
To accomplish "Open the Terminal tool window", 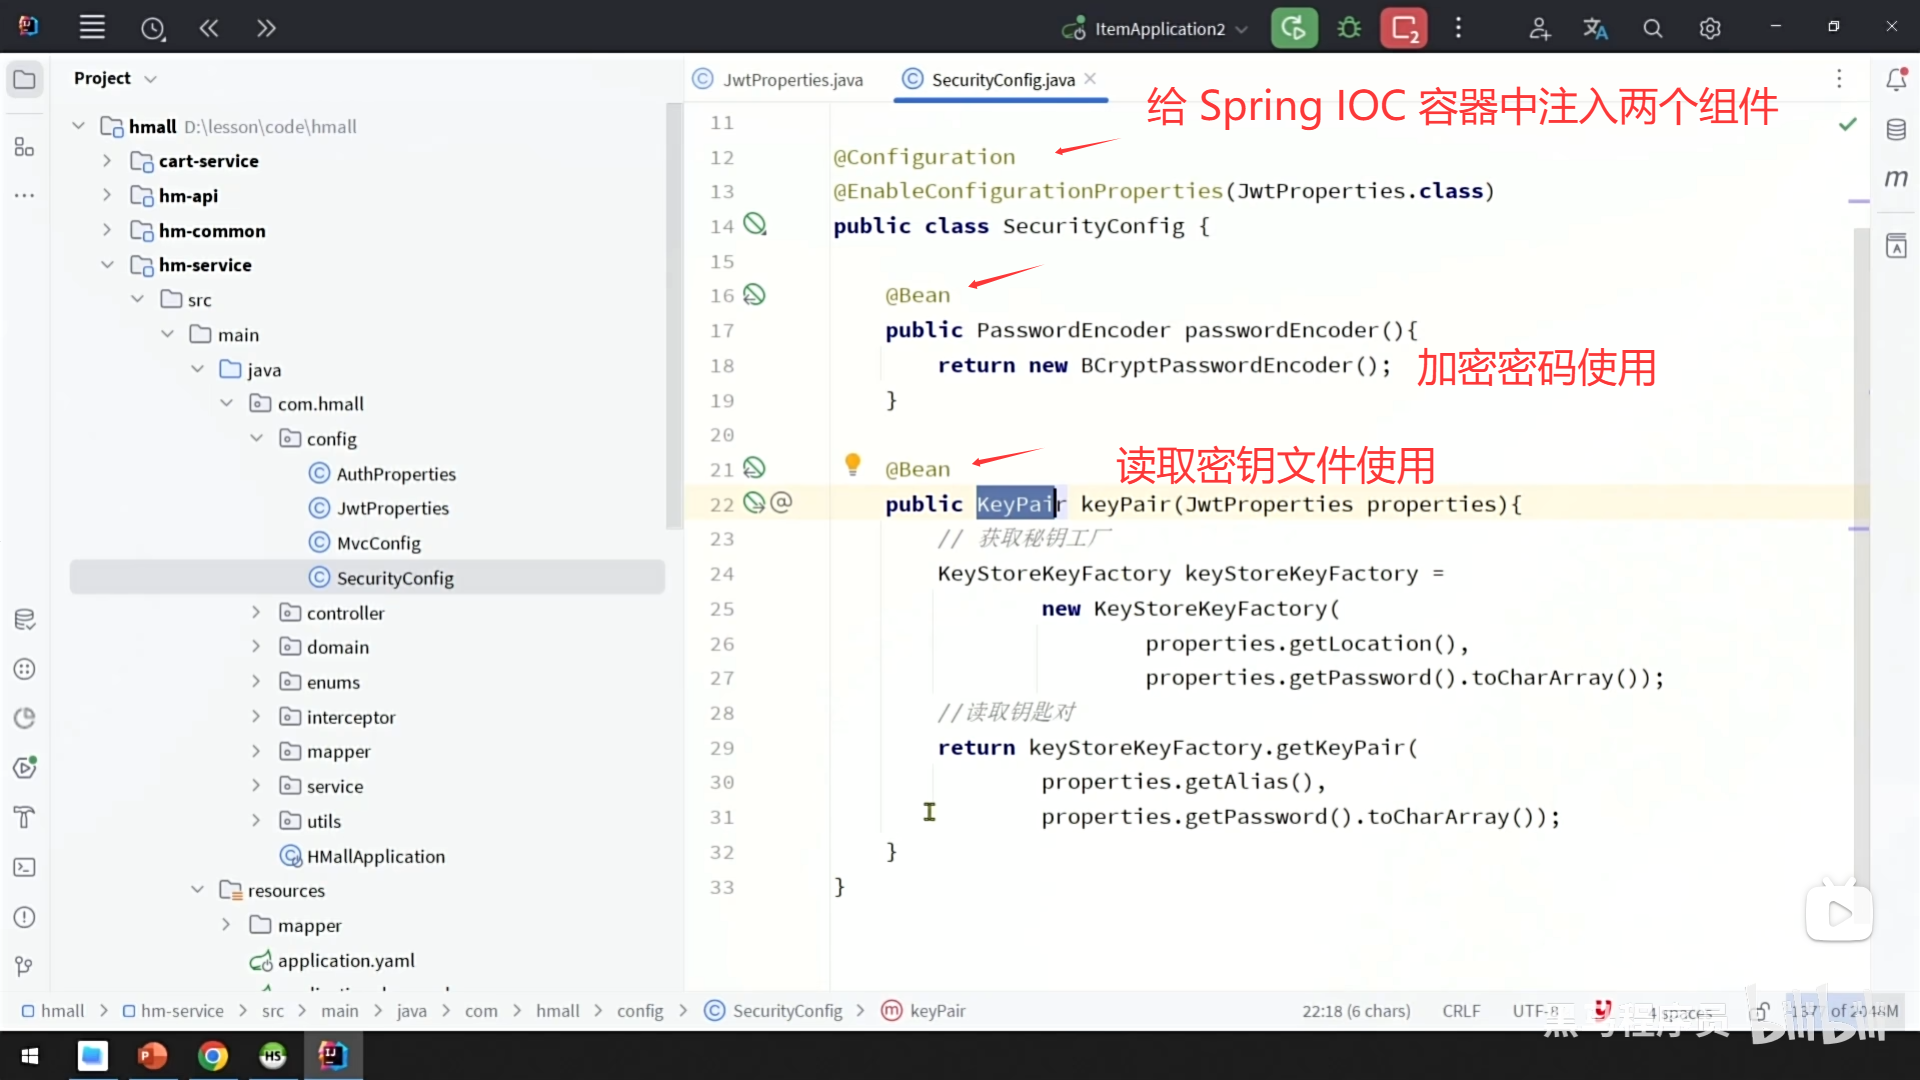I will pos(25,867).
